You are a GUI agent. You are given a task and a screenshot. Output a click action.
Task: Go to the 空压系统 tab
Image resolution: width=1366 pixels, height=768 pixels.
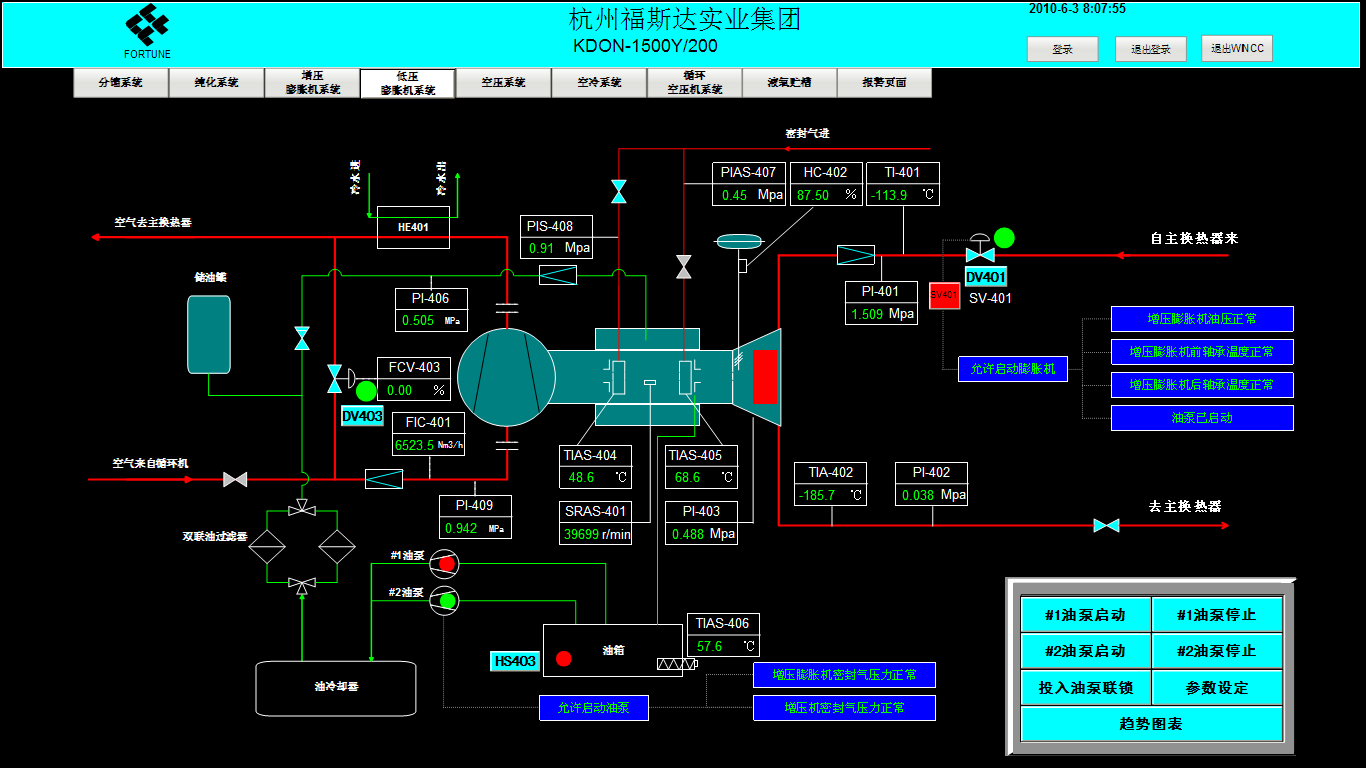[503, 83]
